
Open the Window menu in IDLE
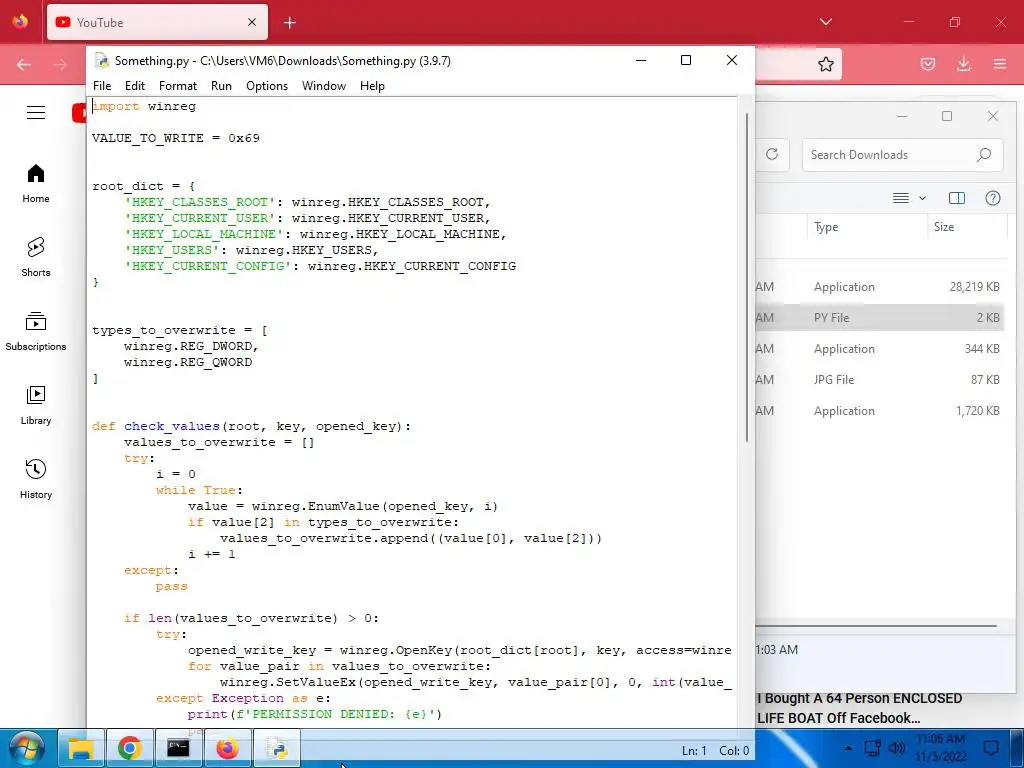coord(324,86)
